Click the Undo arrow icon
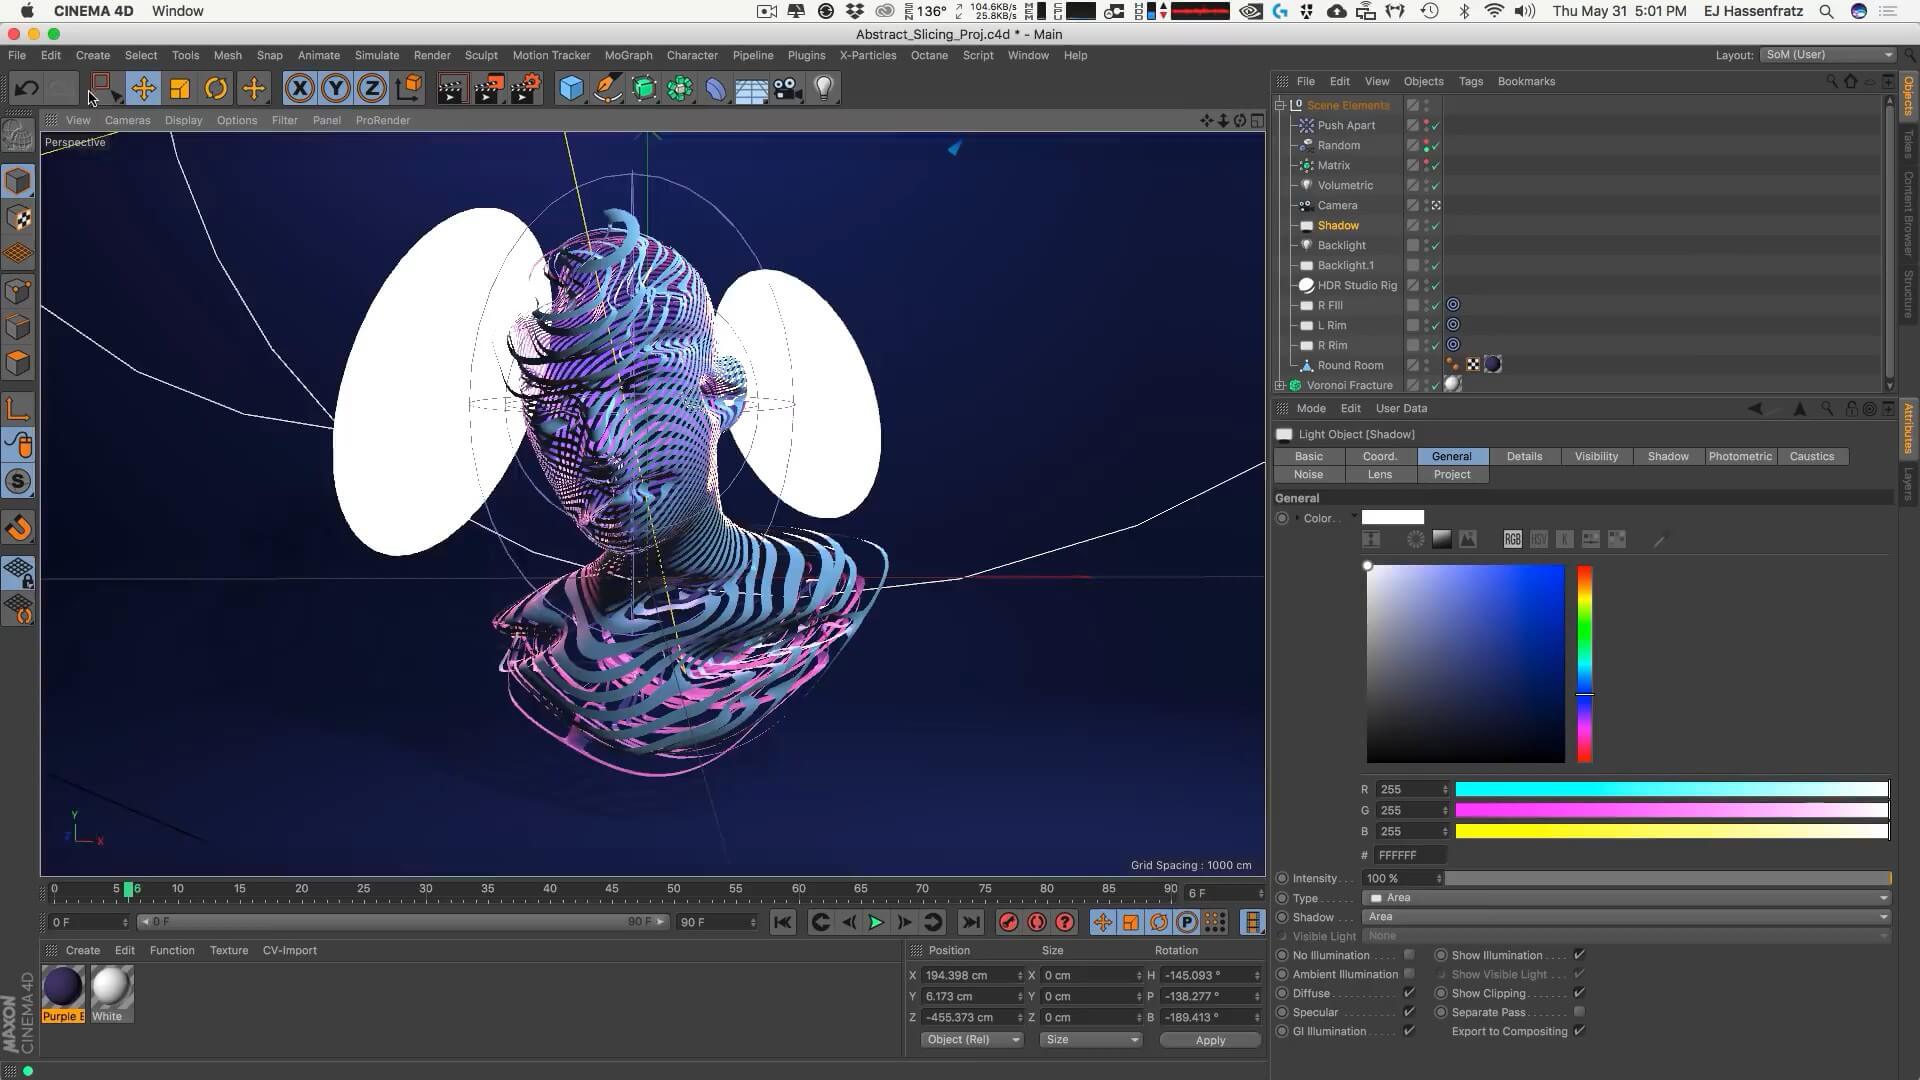Screen dimensions: 1920x1080 click(26, 89)
